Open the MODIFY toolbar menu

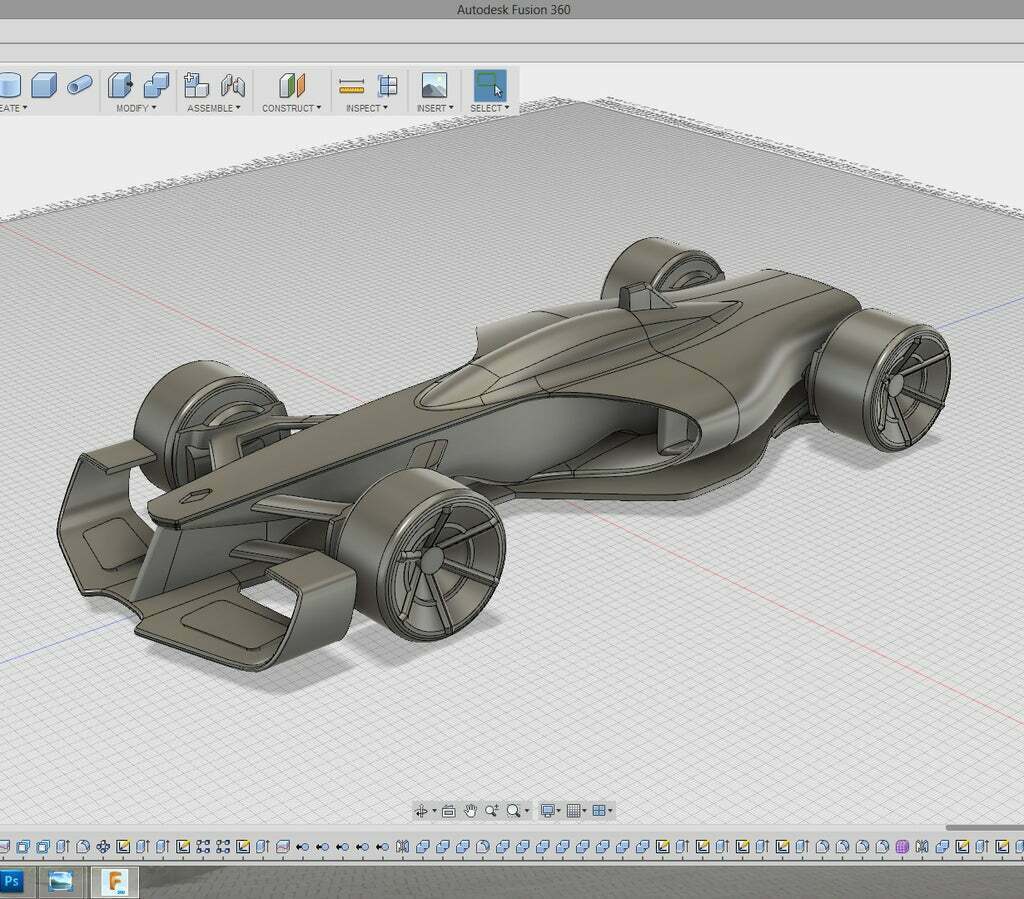click(135, 107)
